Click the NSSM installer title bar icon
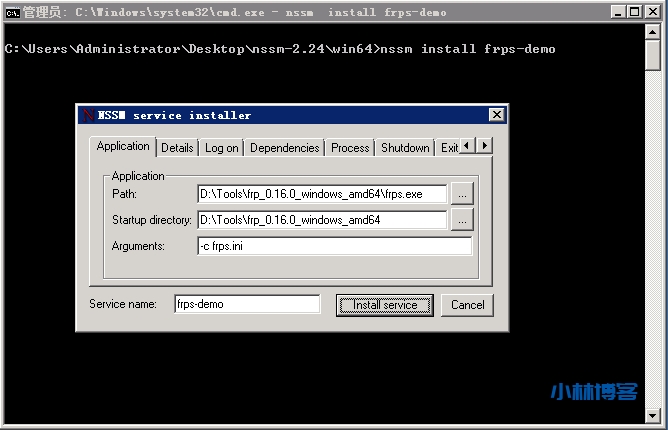The width and height of the screenshot is (668, 430). point(89,115)
